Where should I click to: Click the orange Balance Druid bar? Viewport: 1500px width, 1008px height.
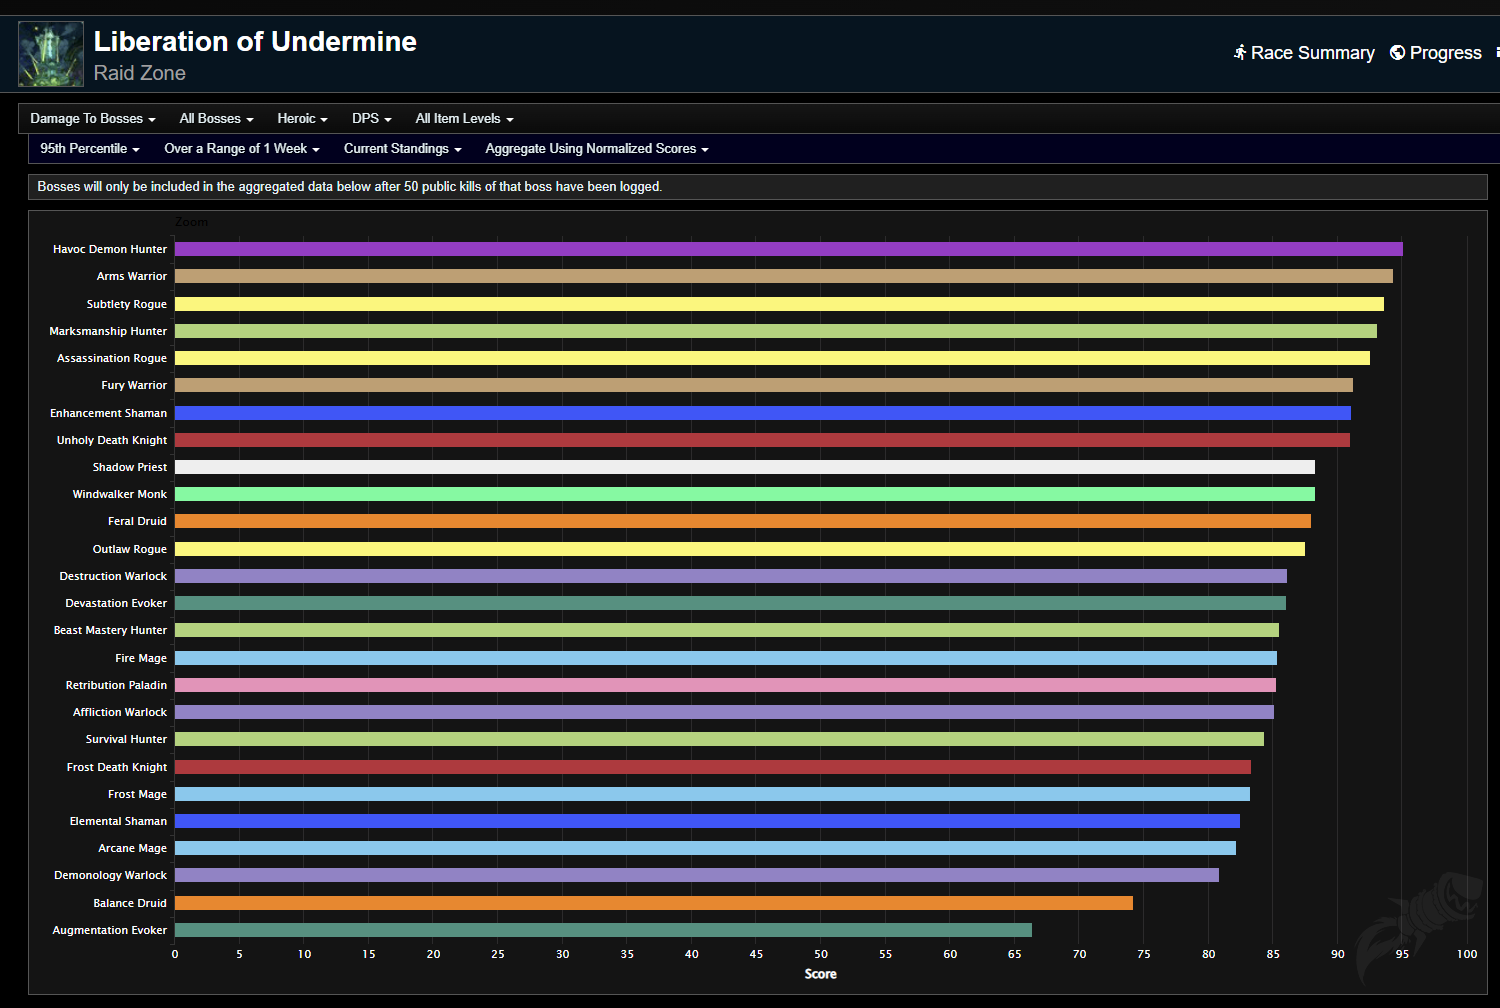653,903
